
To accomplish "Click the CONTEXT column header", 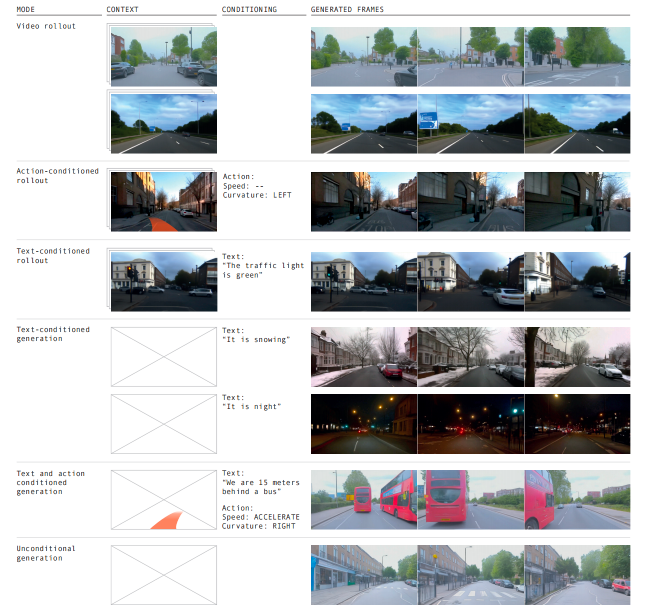I will pyautogui.click(x=122, y=9).
